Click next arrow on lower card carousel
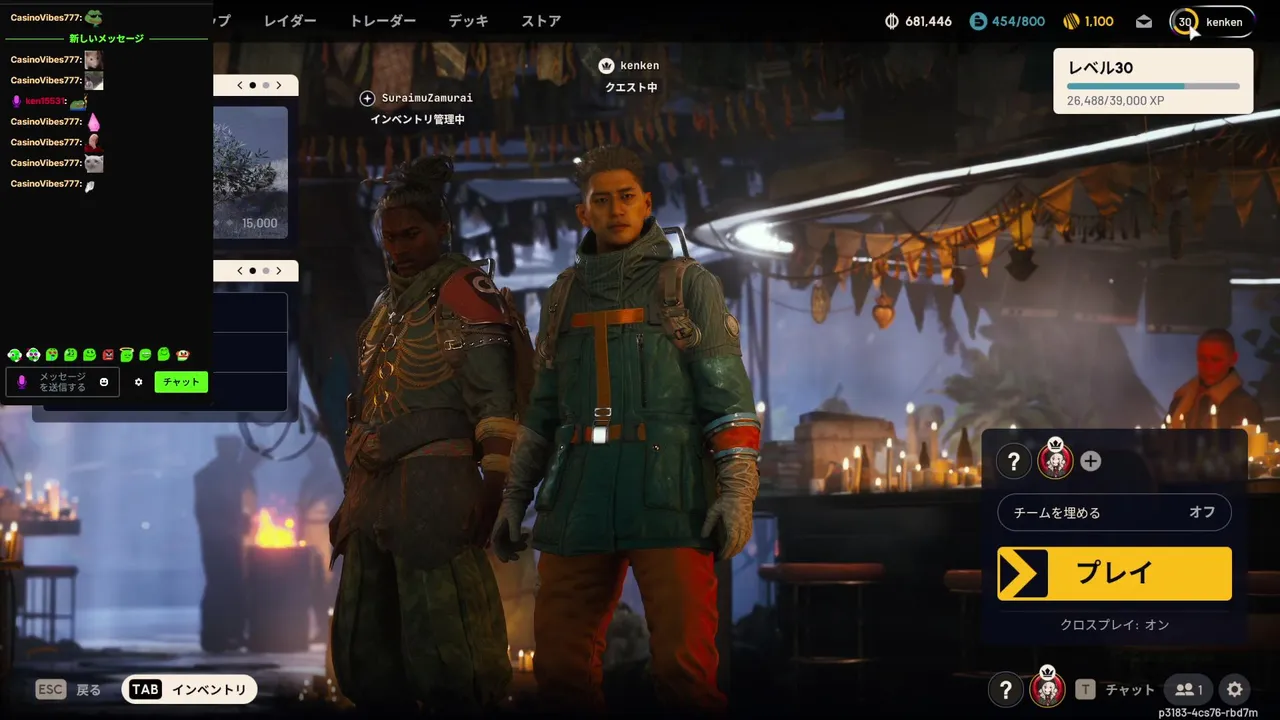The image size is (1280, 720). pyautogui.click(x=279, y=271)
